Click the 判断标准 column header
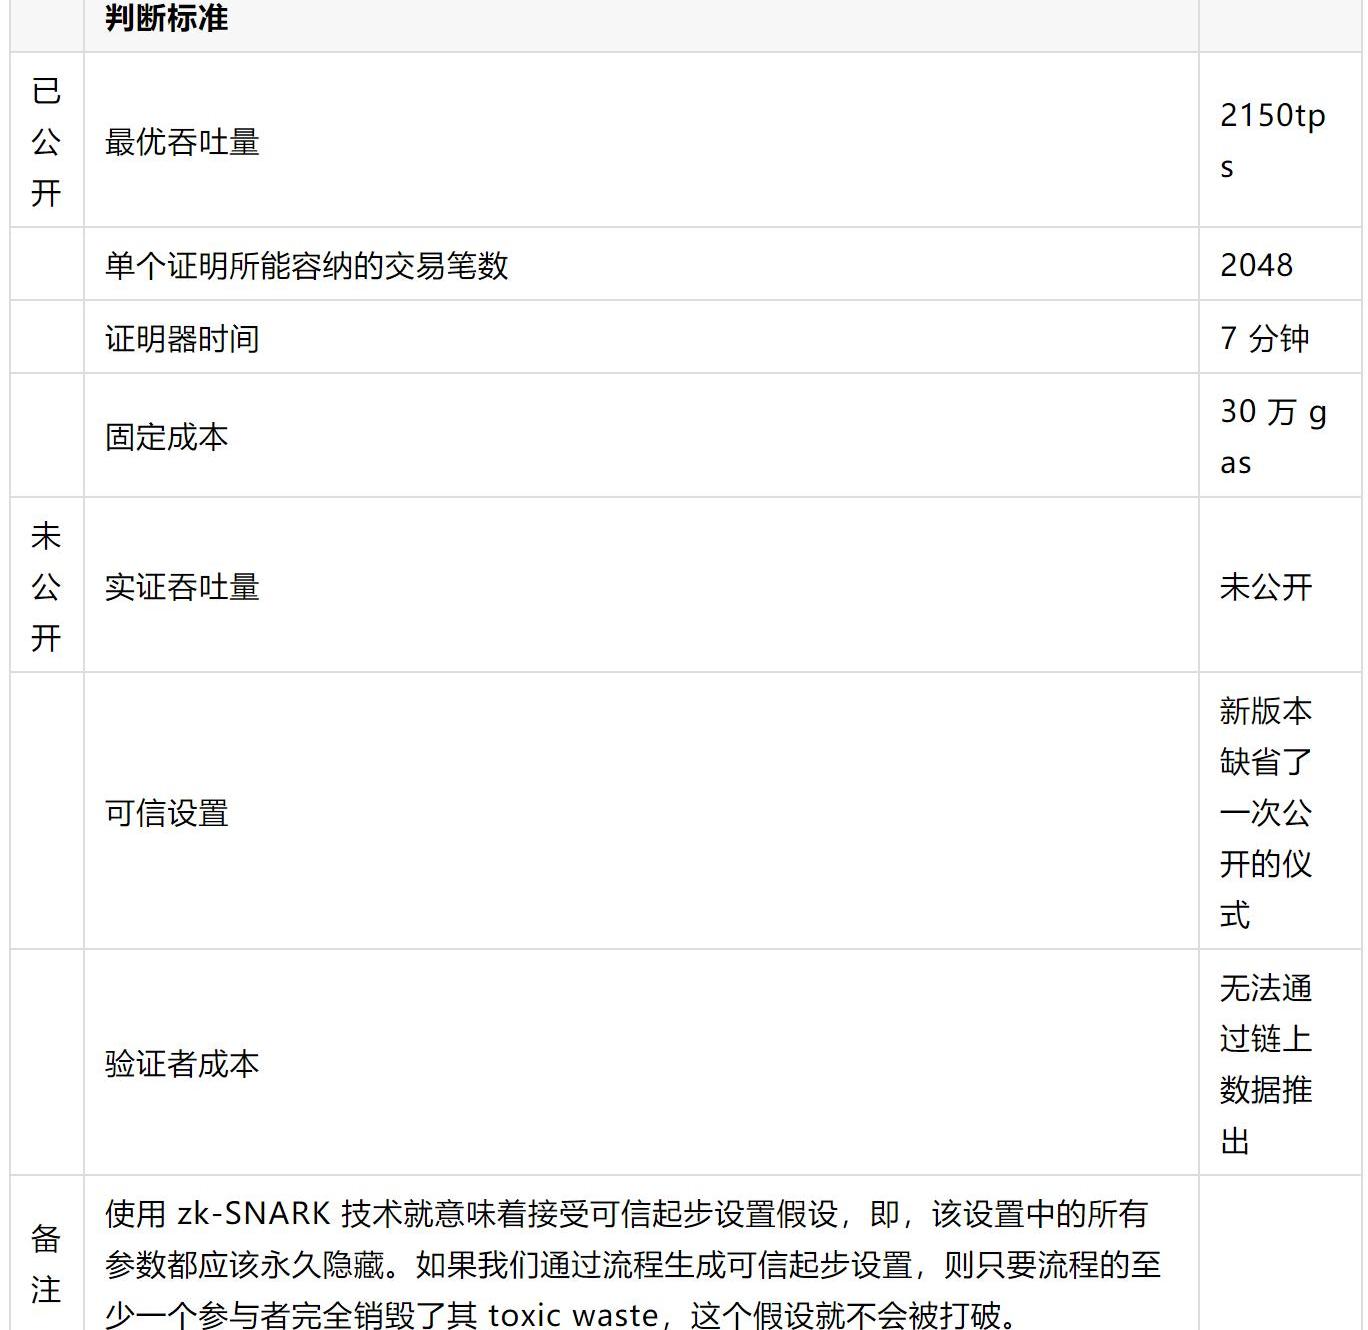 coord(166,18)
